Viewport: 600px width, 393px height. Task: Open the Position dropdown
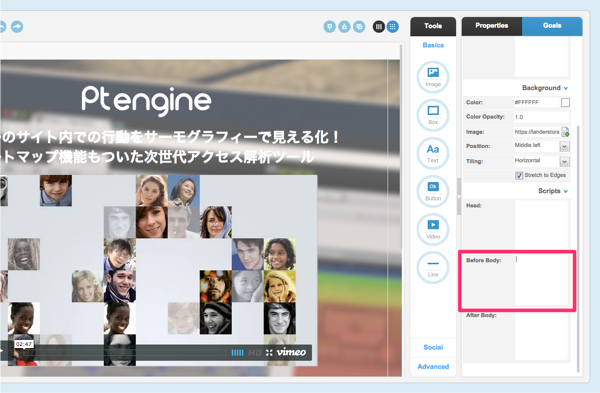[564, 146]
